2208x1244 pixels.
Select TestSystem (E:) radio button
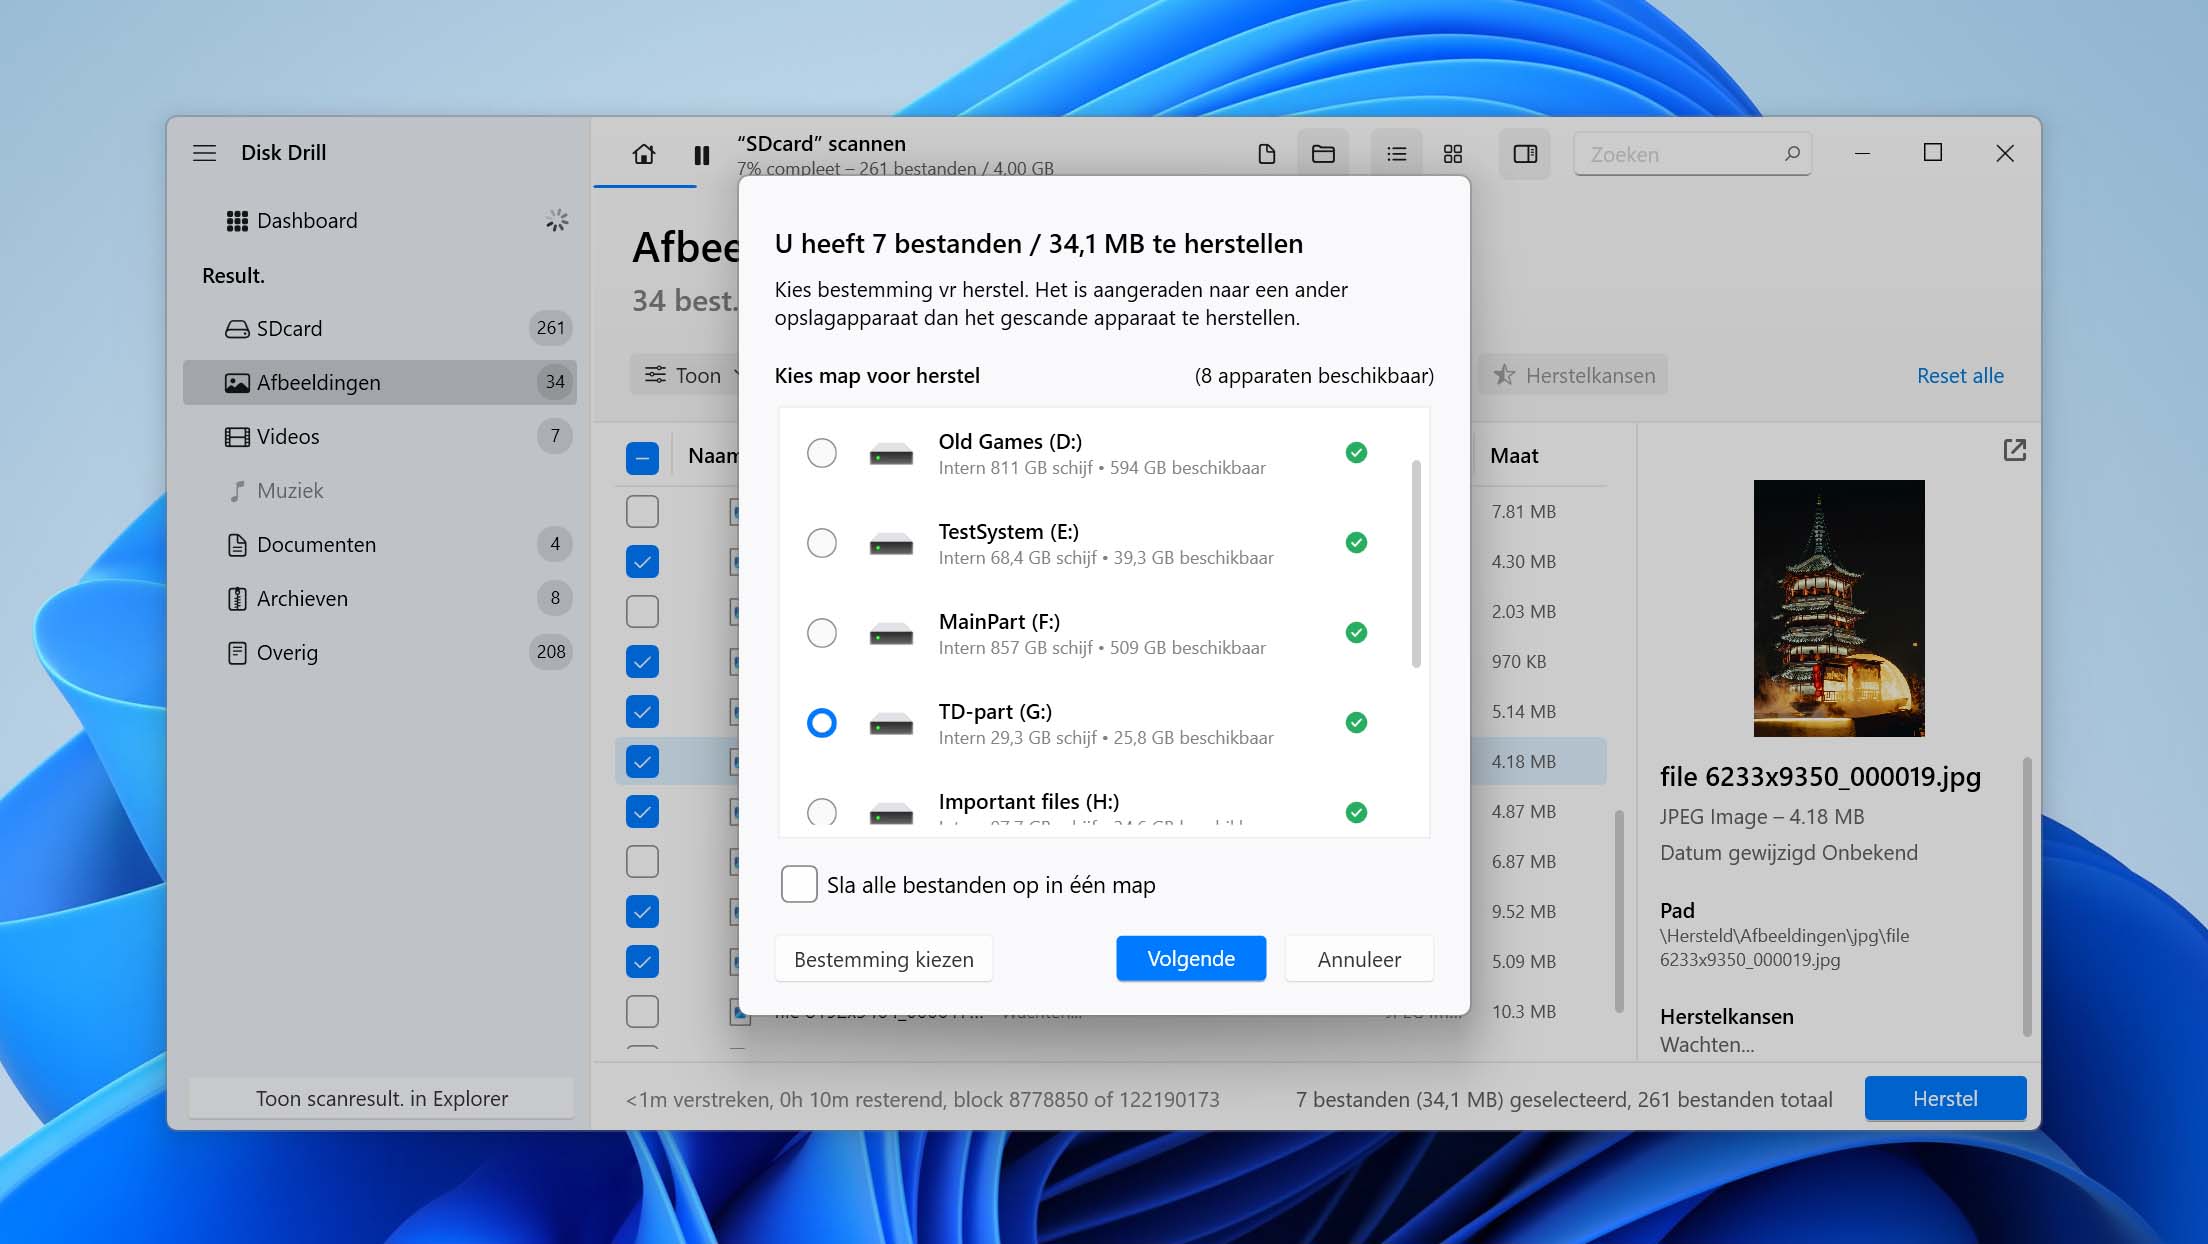pos(821,543)
